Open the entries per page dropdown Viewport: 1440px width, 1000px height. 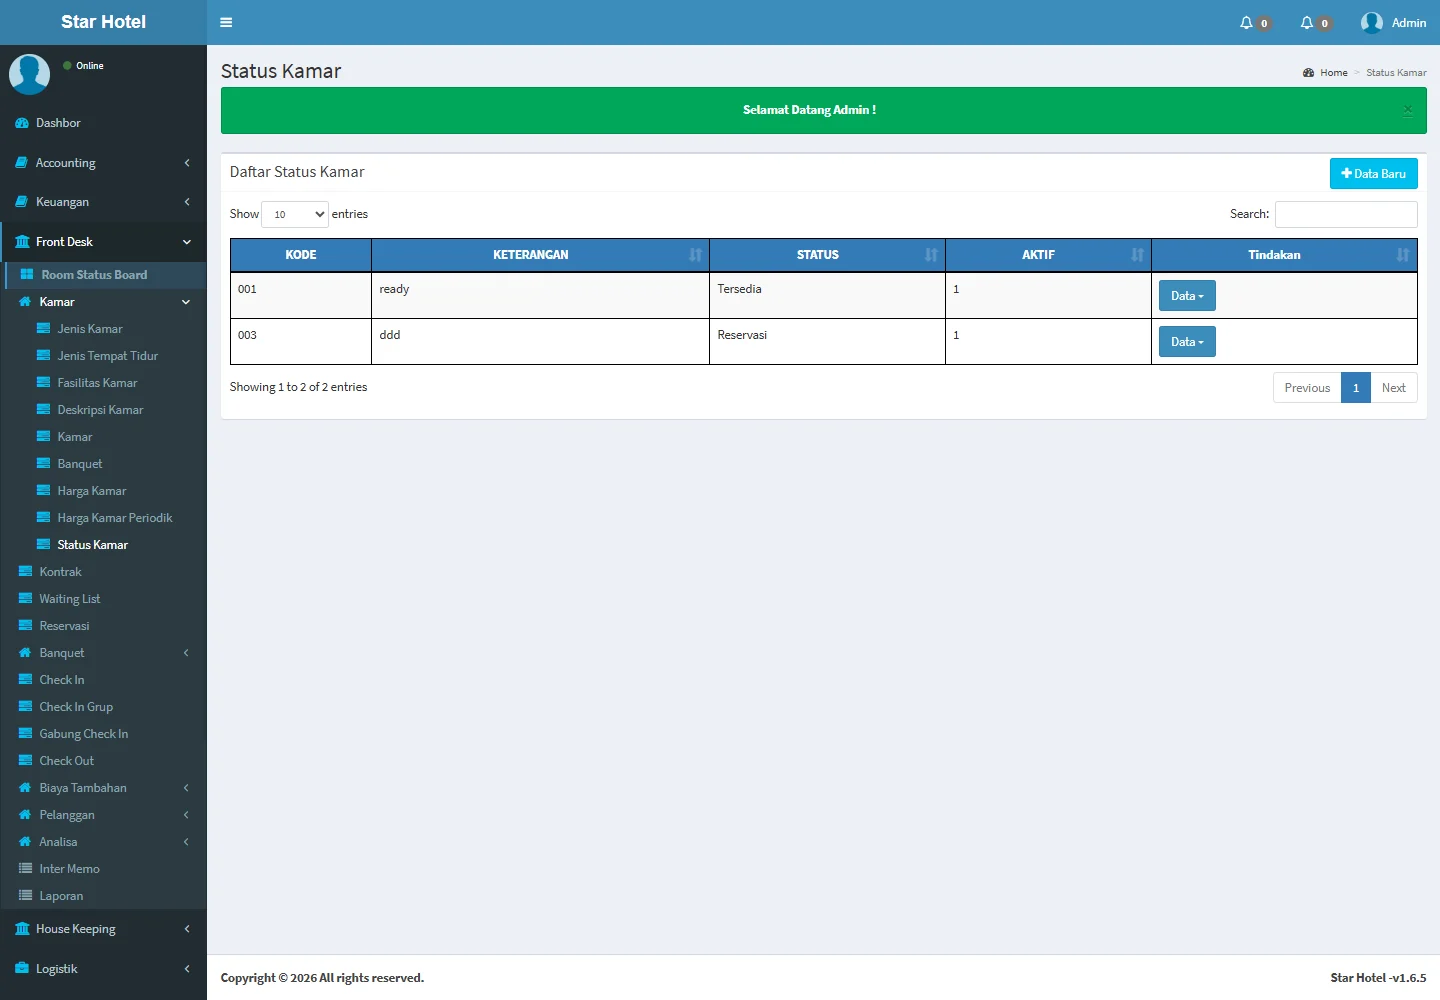click(295, 214)
